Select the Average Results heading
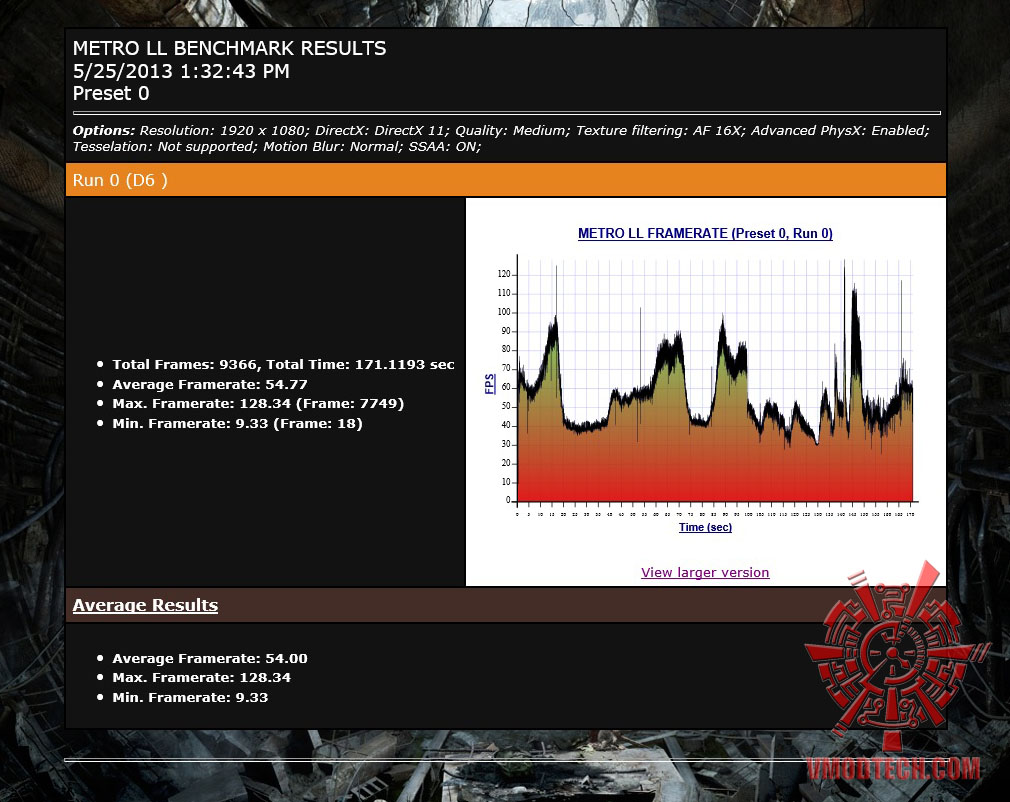 pyautogui.click(x=145, y=605)
